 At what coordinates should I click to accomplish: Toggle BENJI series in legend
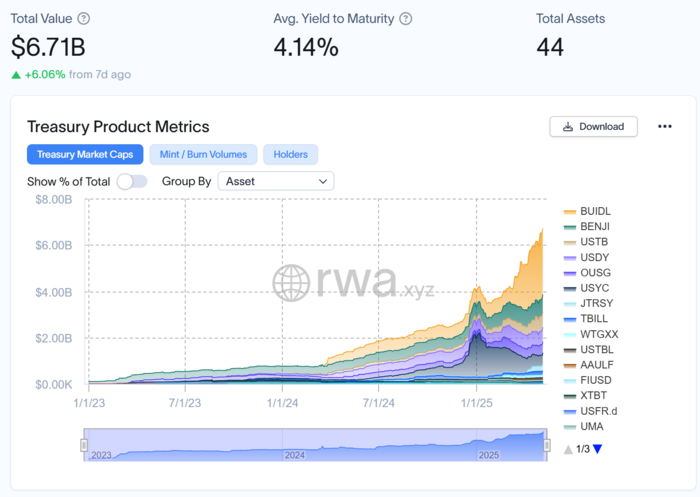(x=587, y=226)
